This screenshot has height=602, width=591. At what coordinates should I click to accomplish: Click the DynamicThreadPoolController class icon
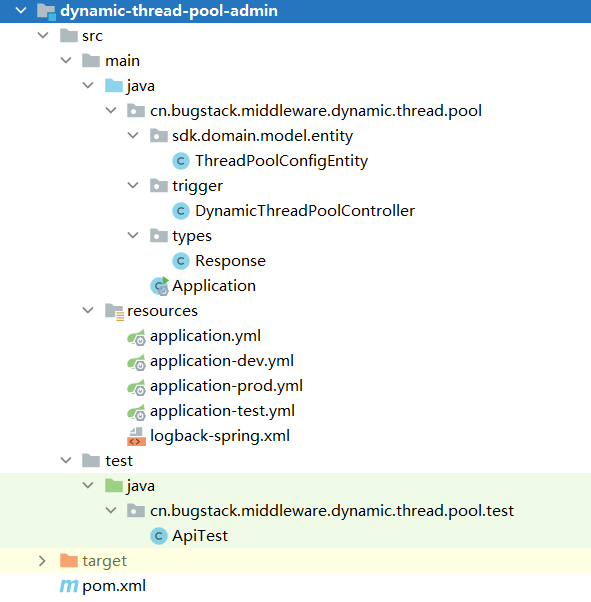180,211
